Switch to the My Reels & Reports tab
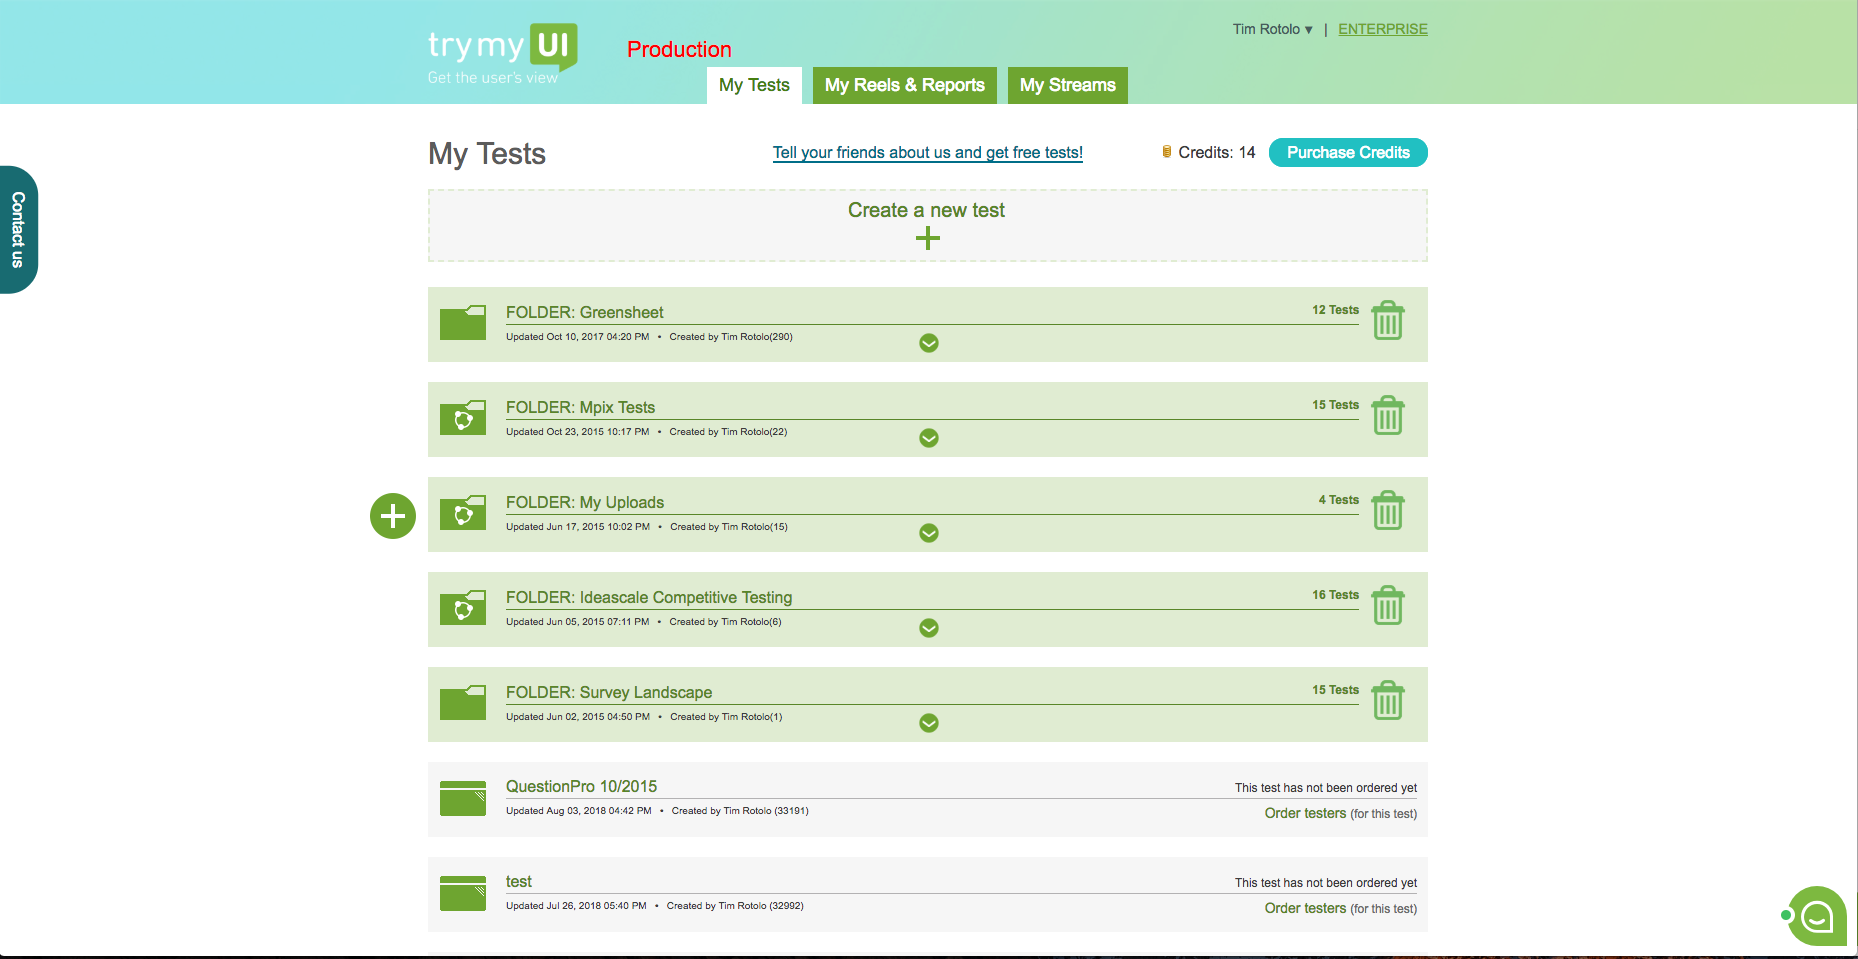Image resolution: width=1858 pixels, height=959 pixels. (x=904, y=85)
